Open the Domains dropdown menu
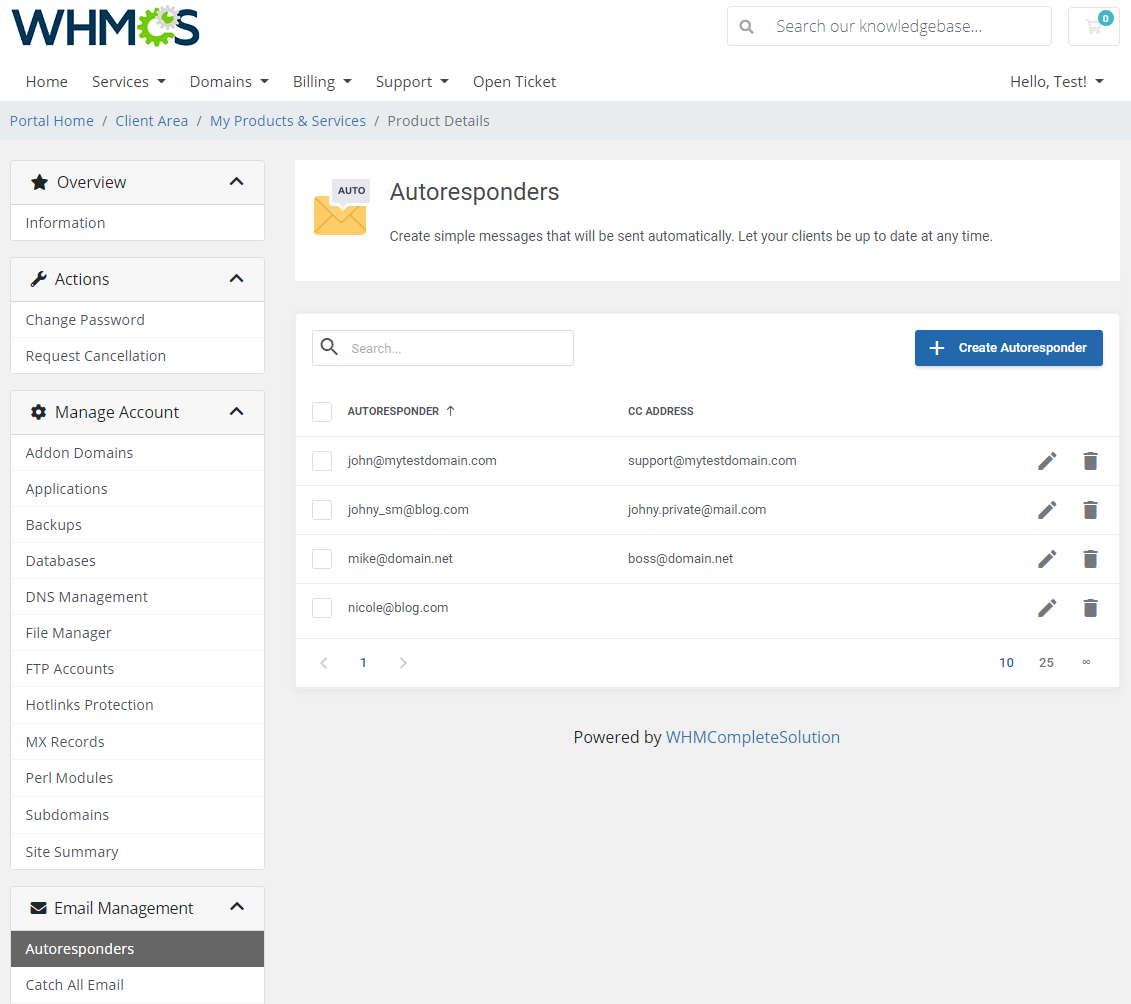 (x=228, y=81)
